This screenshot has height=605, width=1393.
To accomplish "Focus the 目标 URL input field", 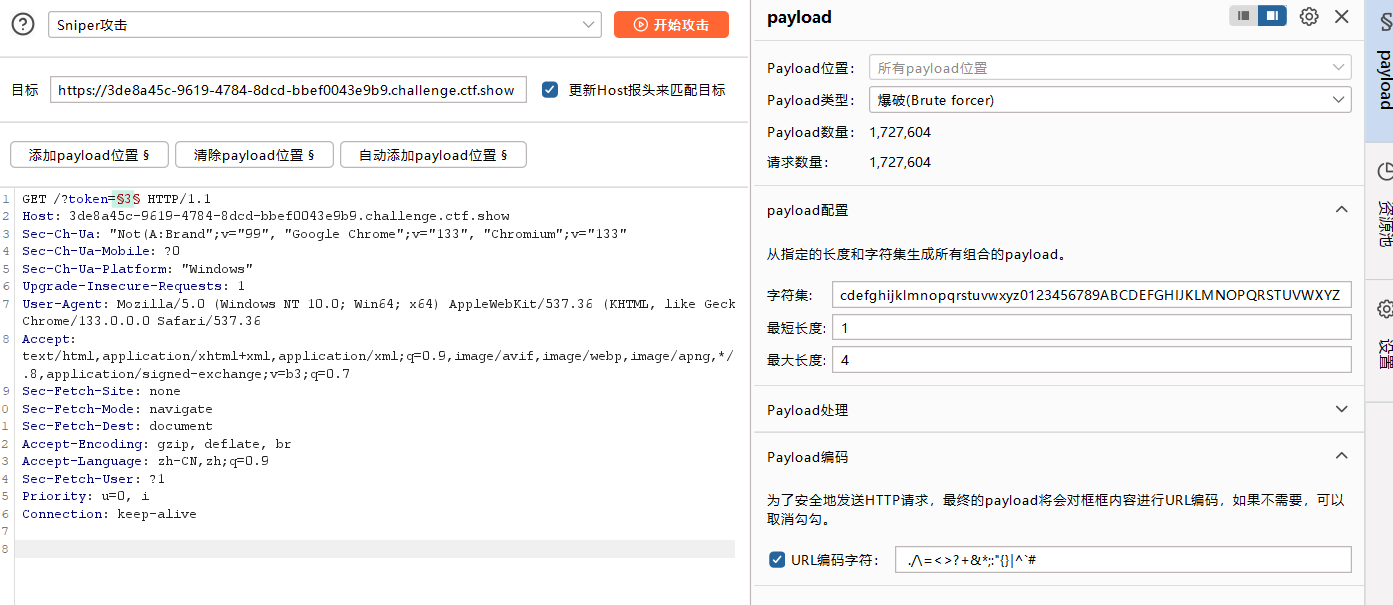I will (x=288, y=90).
